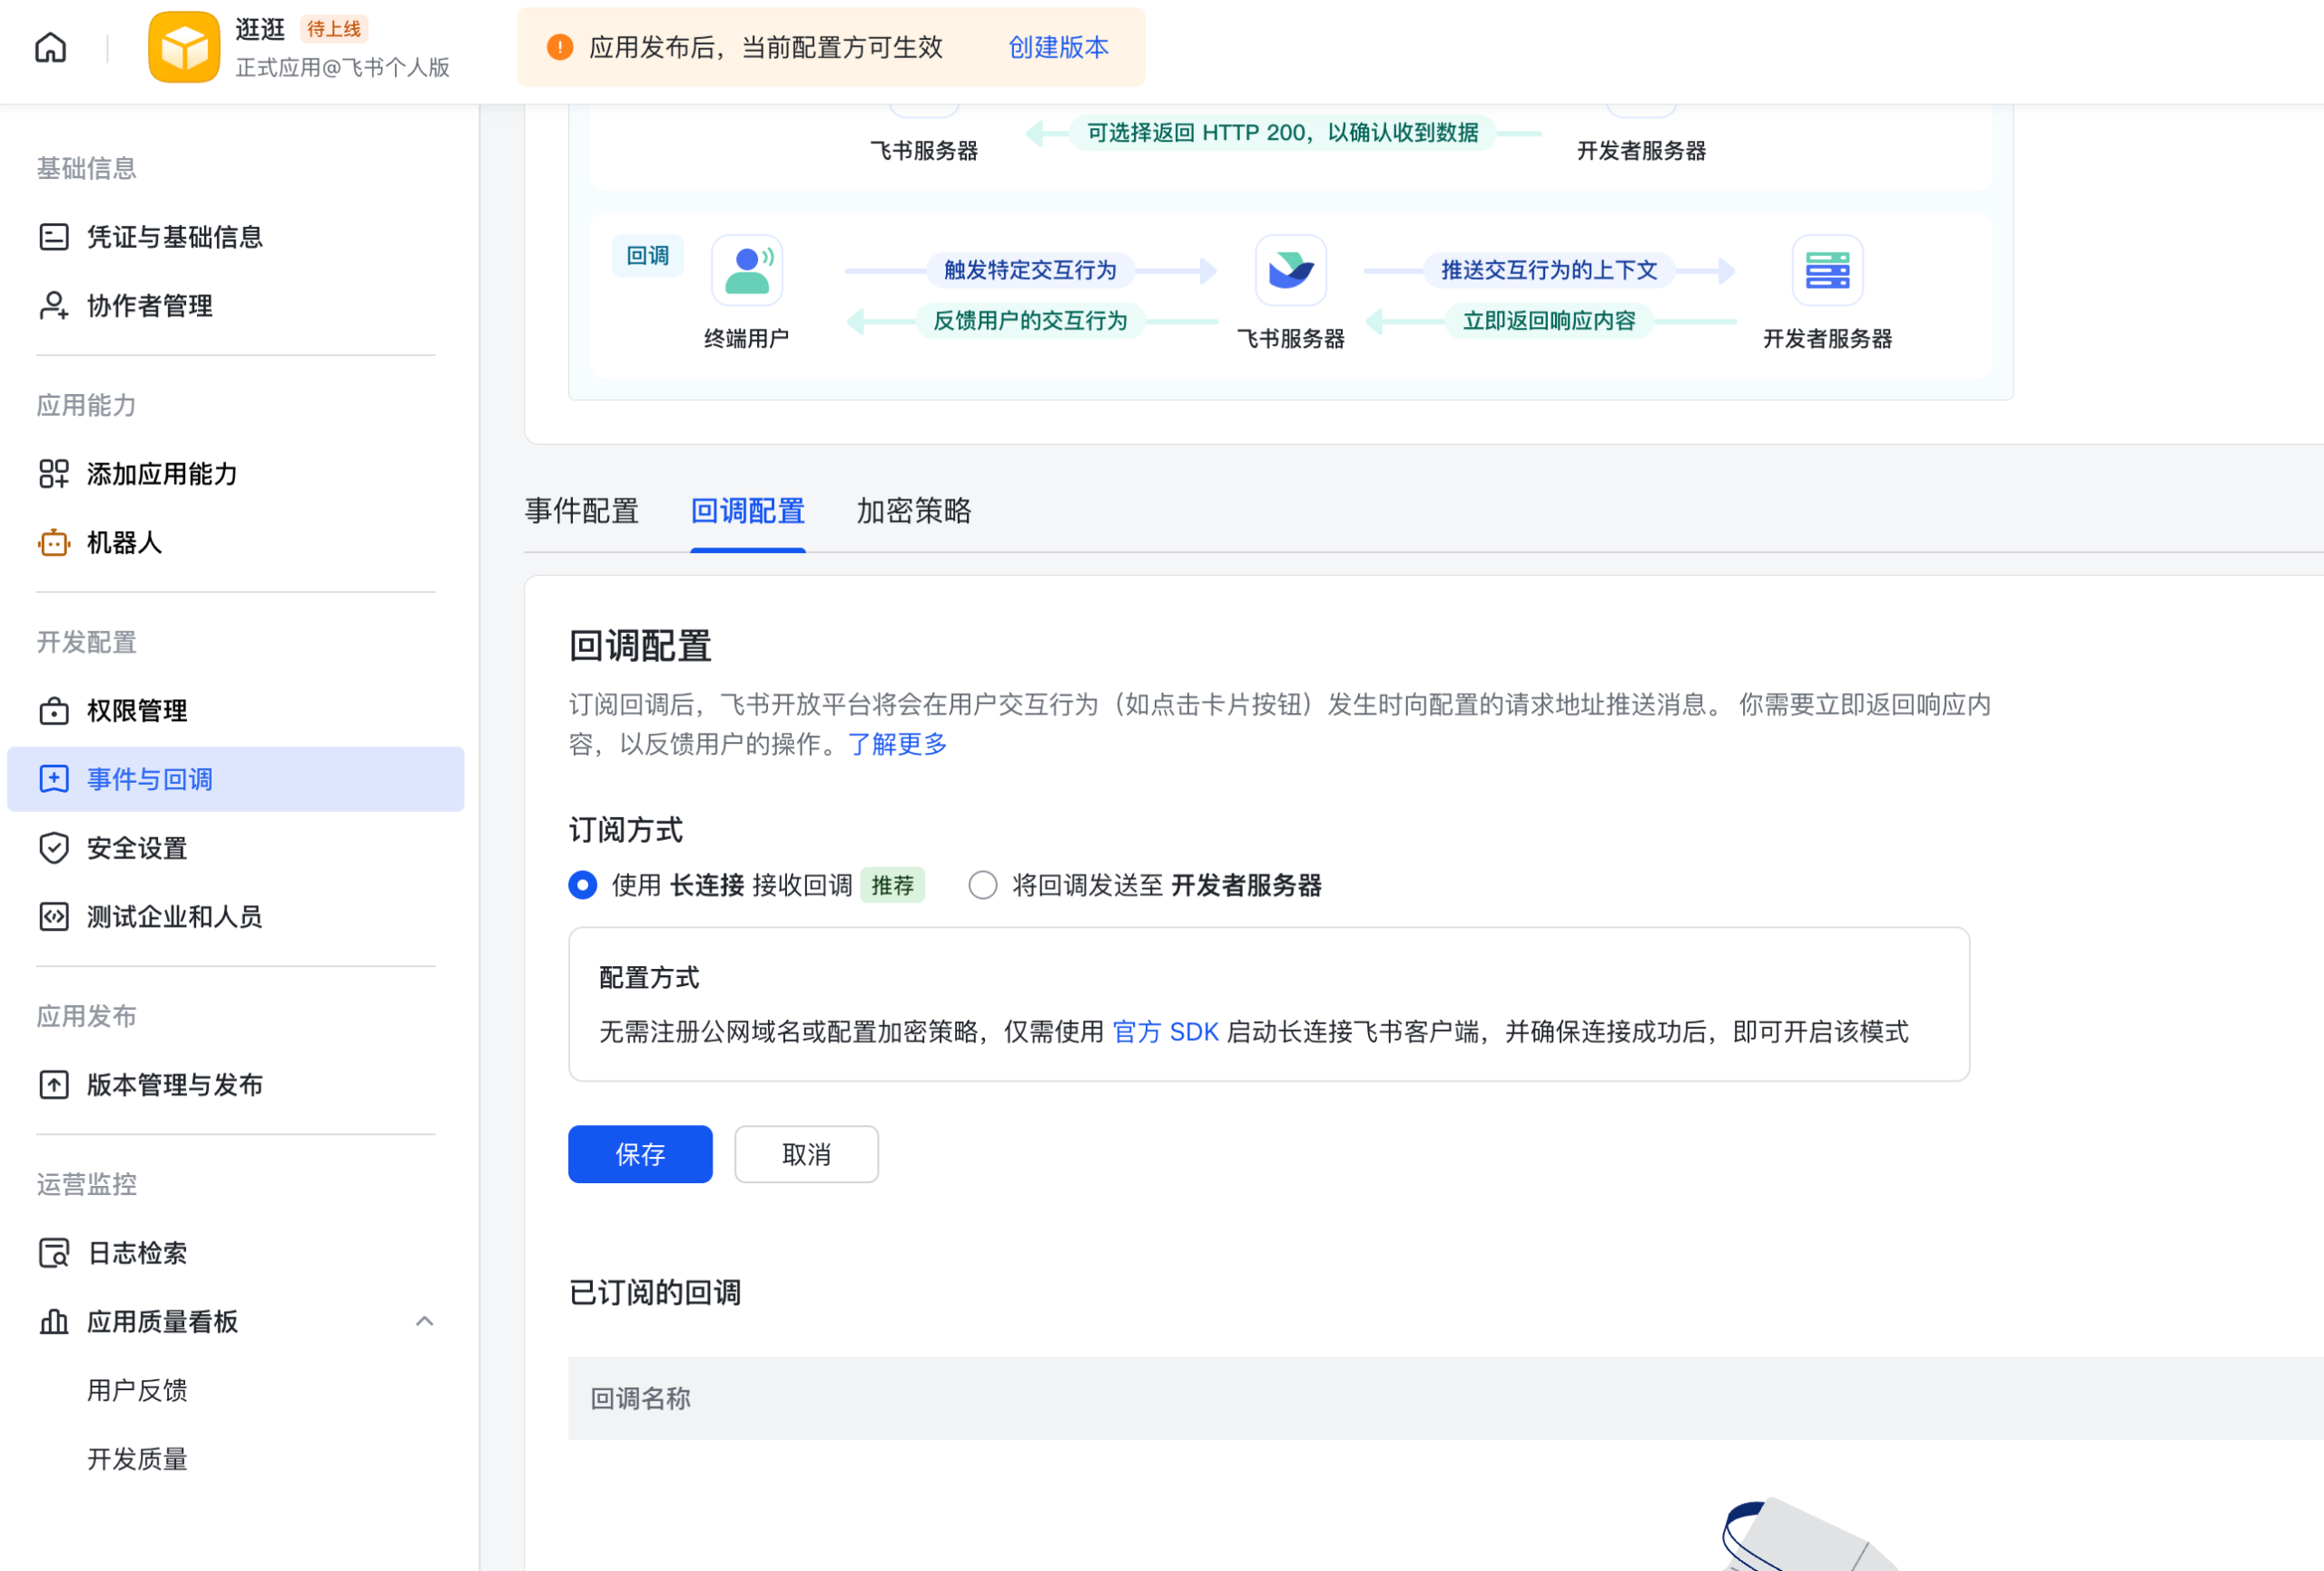Open 测试企业和人员 settings

175,917
